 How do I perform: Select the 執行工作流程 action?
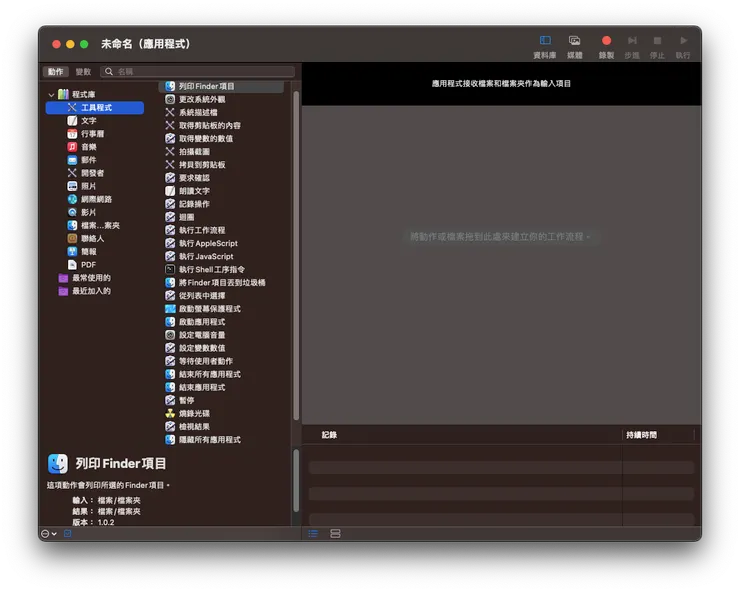tap(195, 230)
